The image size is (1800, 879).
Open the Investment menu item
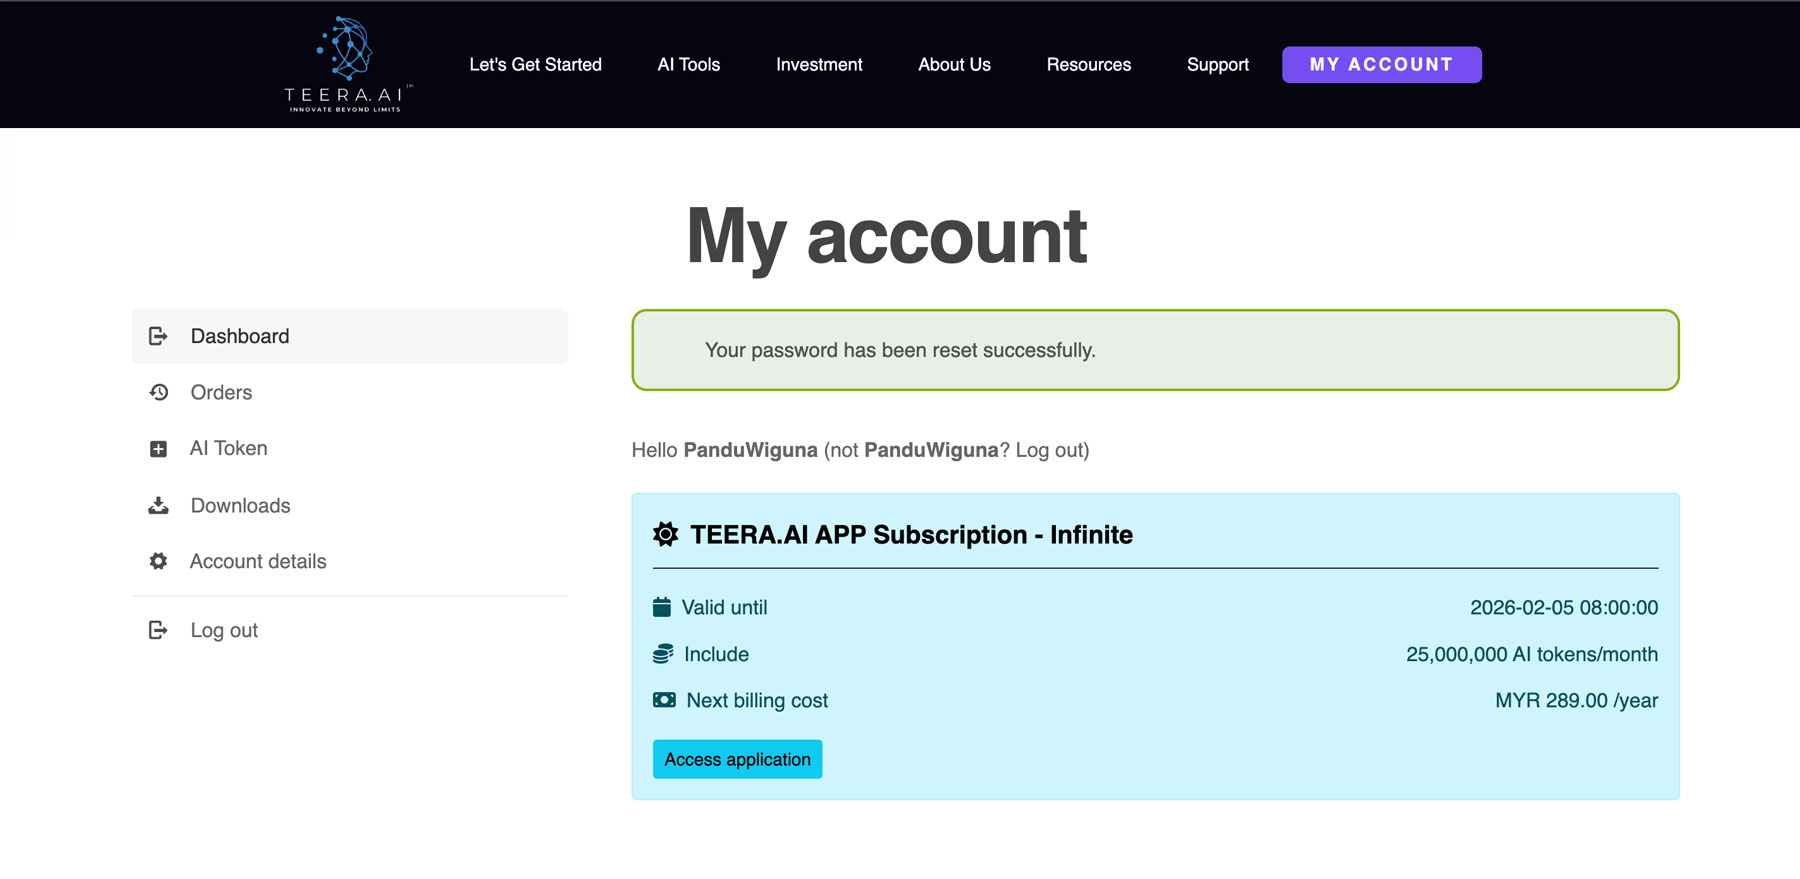click(819, 65)
